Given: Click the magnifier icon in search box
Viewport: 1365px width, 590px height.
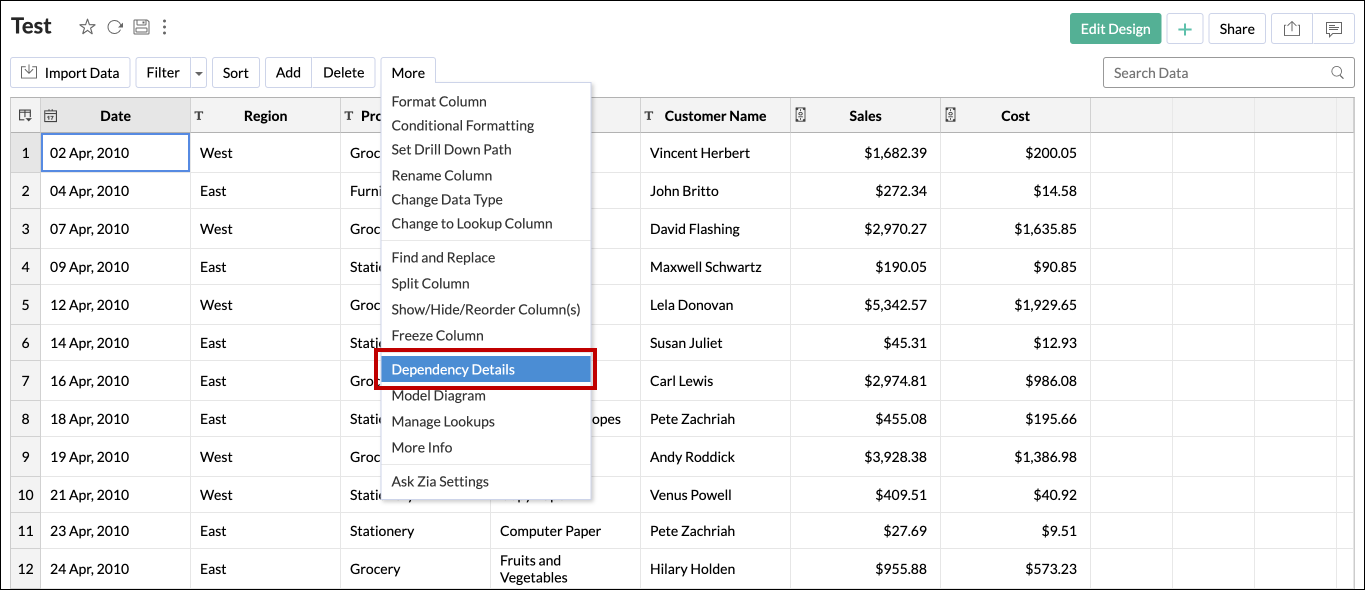Looking at the screenshot, I should tap(1337, 73).
